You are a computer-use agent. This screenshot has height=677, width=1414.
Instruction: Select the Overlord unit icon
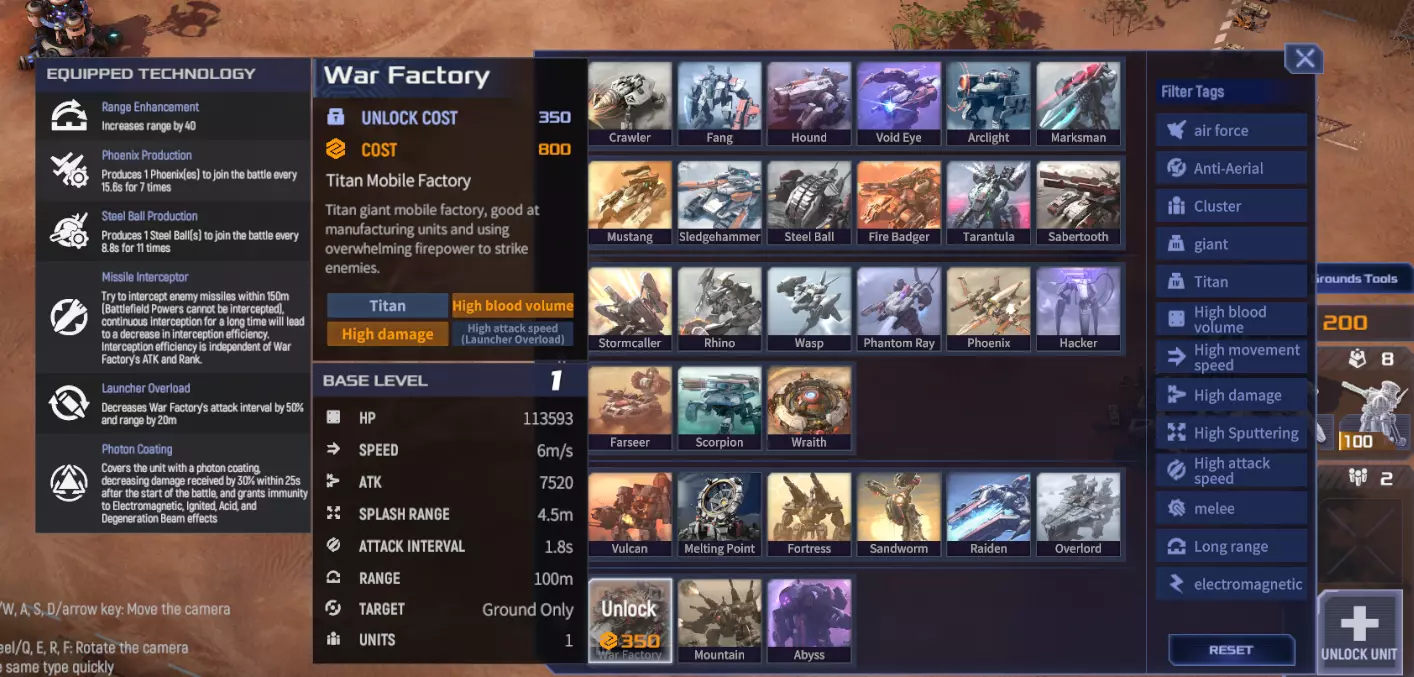point(1078,515)
